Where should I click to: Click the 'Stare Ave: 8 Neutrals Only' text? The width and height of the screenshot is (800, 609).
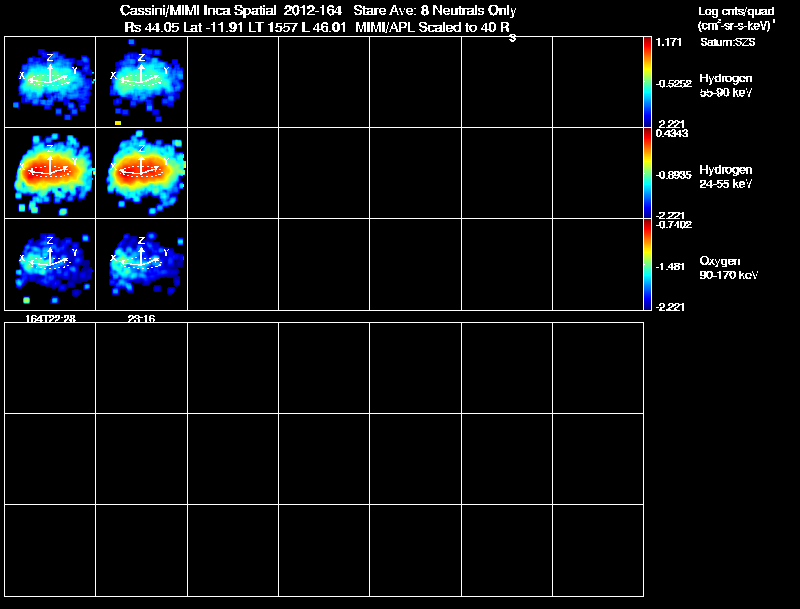[435, 10]
